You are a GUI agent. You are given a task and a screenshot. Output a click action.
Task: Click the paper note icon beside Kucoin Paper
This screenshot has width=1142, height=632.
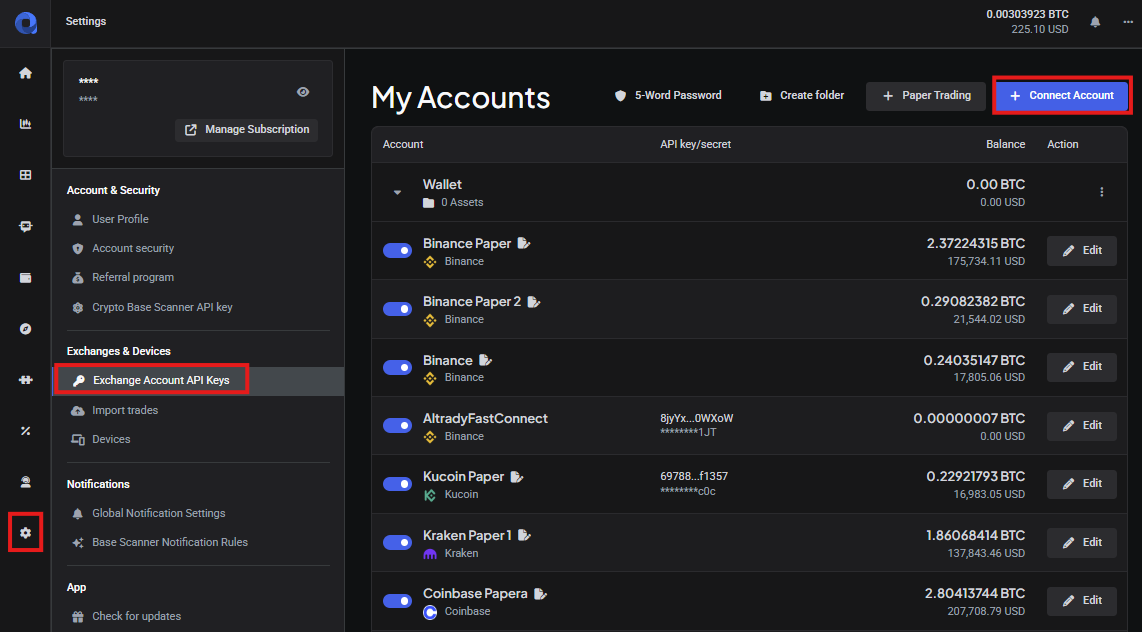pos(516,476)
